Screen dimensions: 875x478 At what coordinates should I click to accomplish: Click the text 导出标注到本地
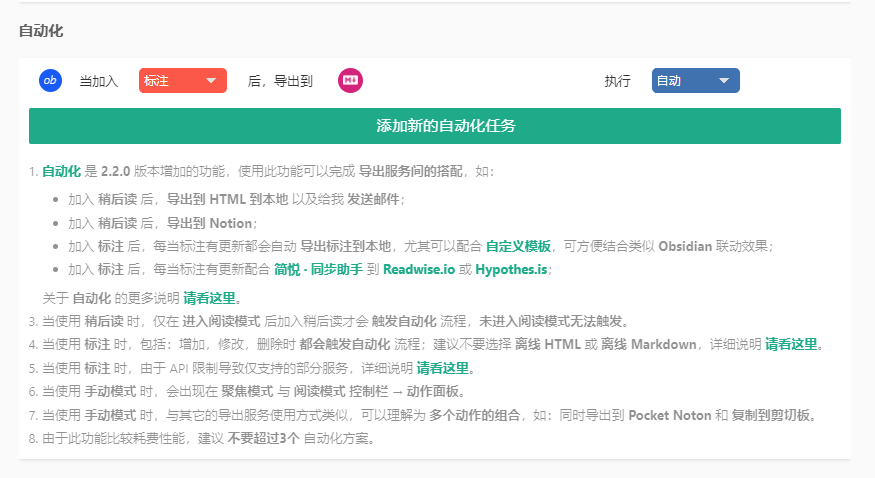point(346,246)
